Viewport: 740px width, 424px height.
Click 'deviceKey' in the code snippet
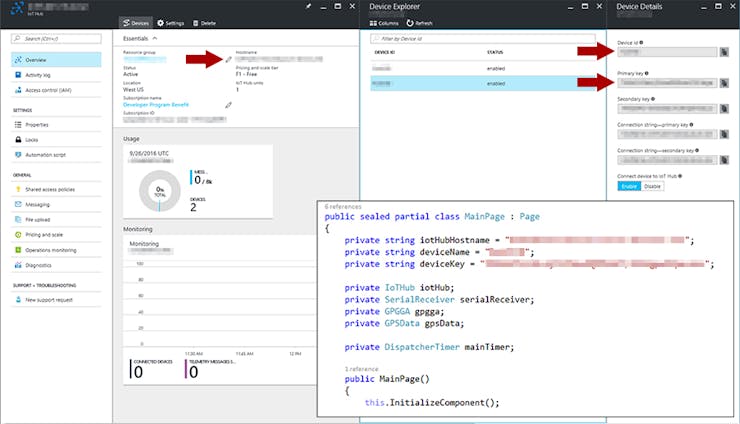[442, 264]
